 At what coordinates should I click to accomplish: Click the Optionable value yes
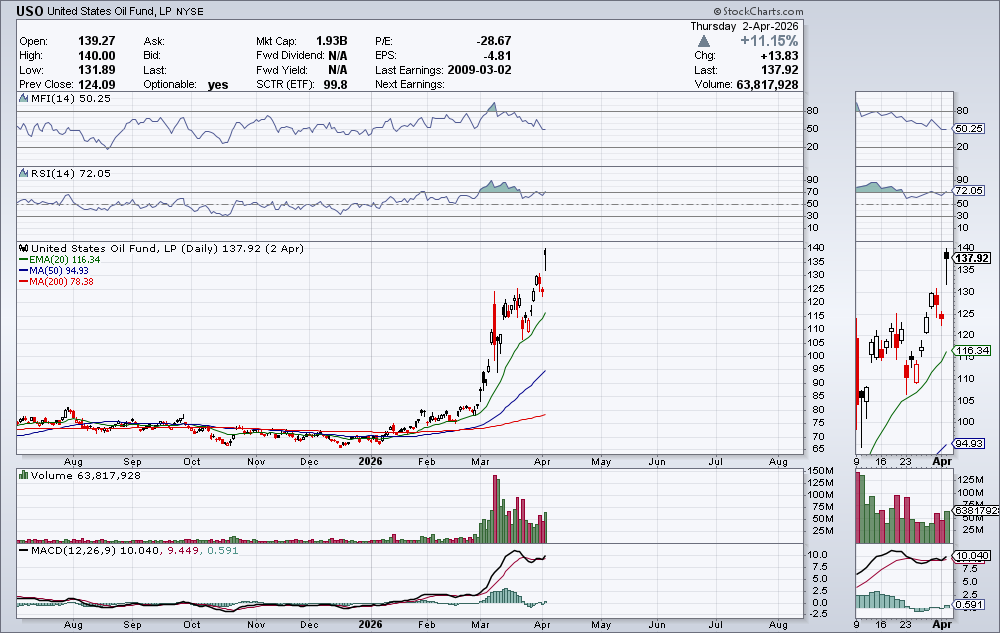coord(217,85)
